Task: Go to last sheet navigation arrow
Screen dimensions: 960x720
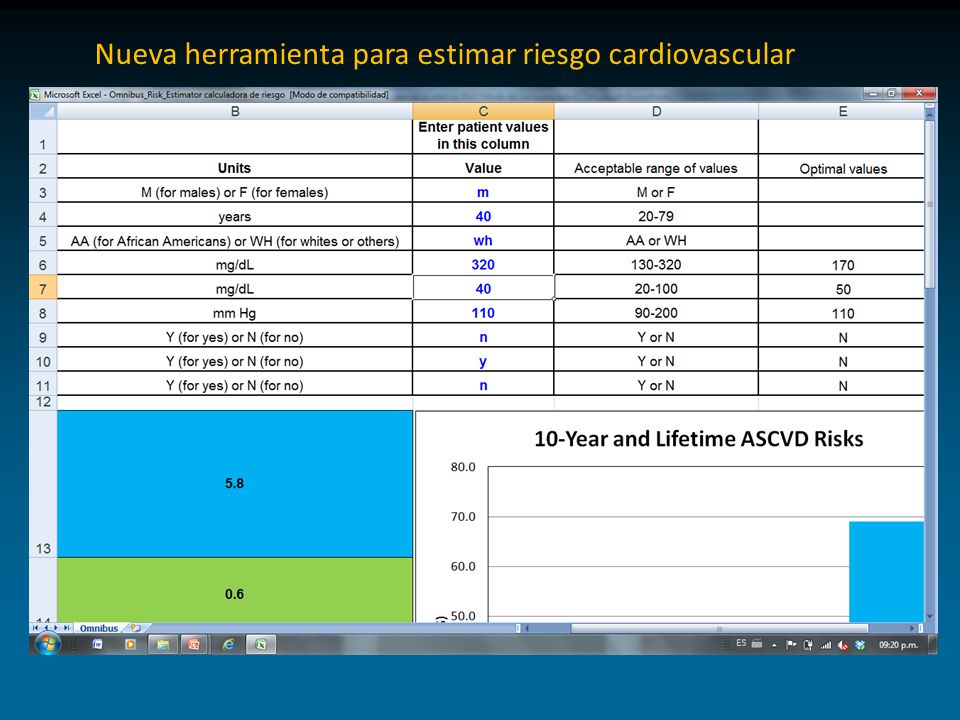Action: pos(66,628)
